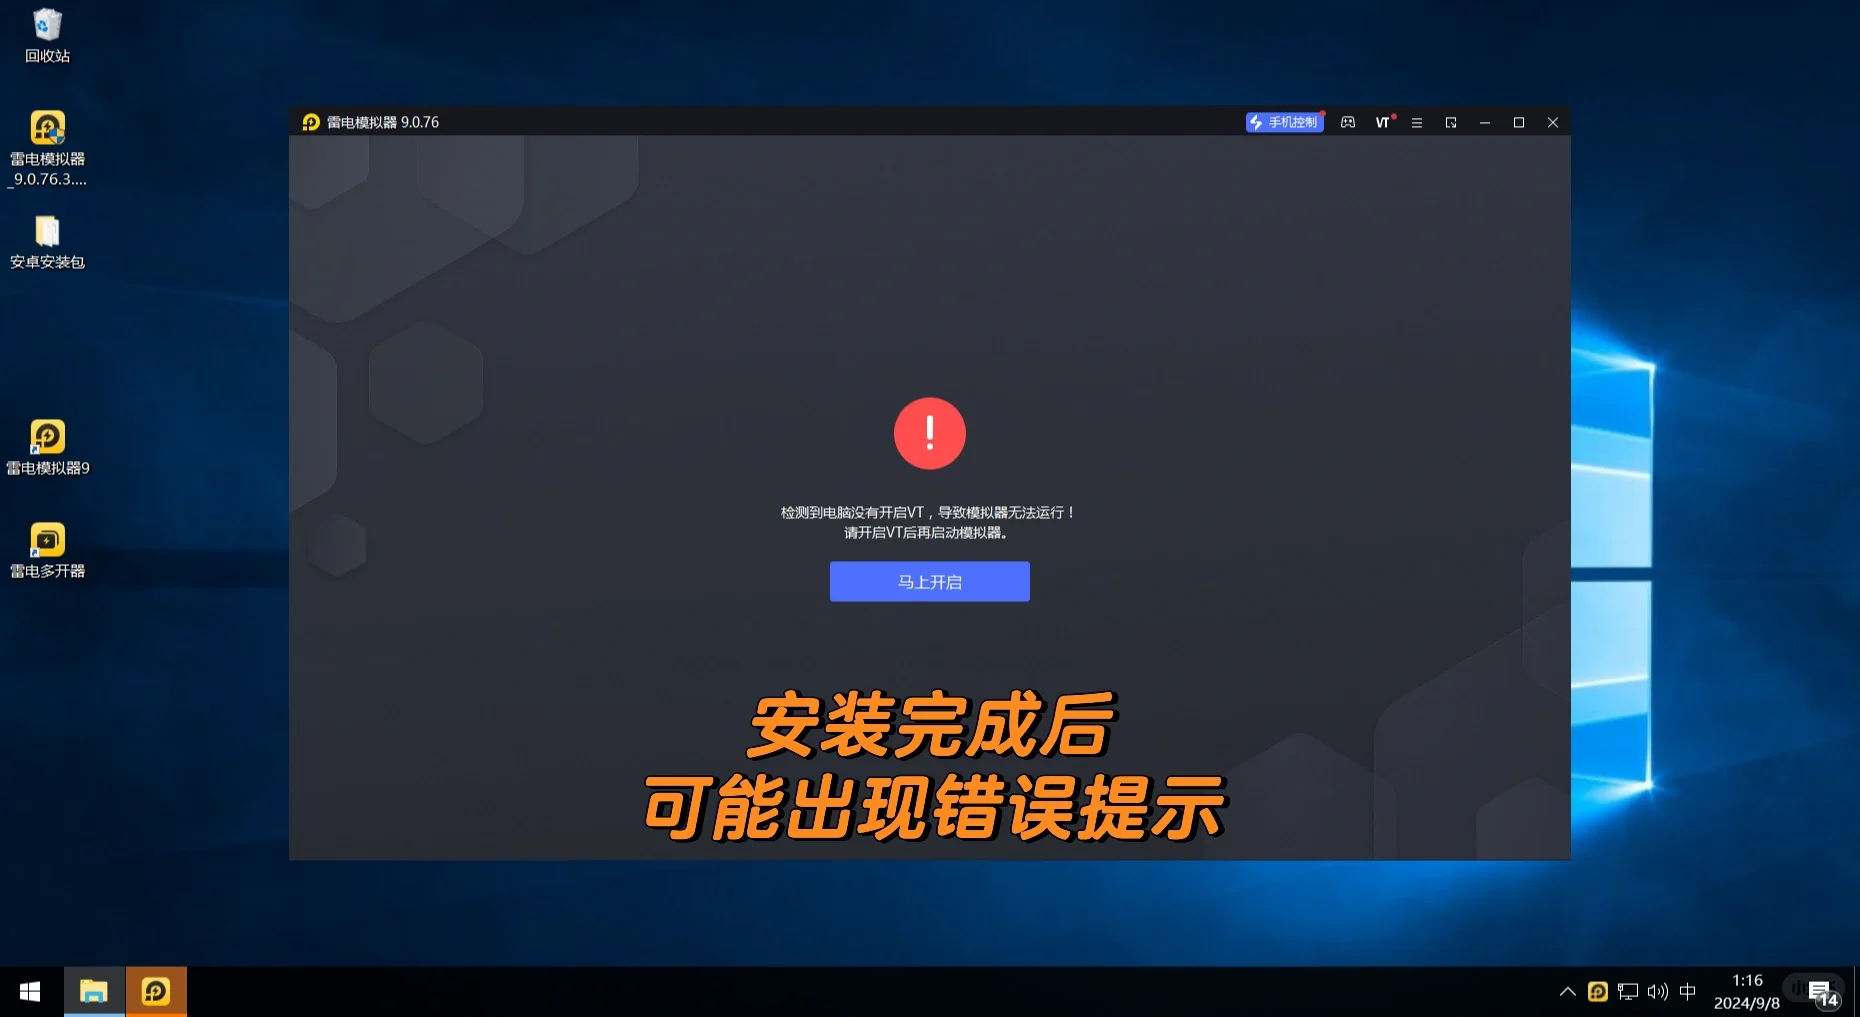Click the window-mode icon left of the minimize button

pyautogui.click(x=1451, y=122)
